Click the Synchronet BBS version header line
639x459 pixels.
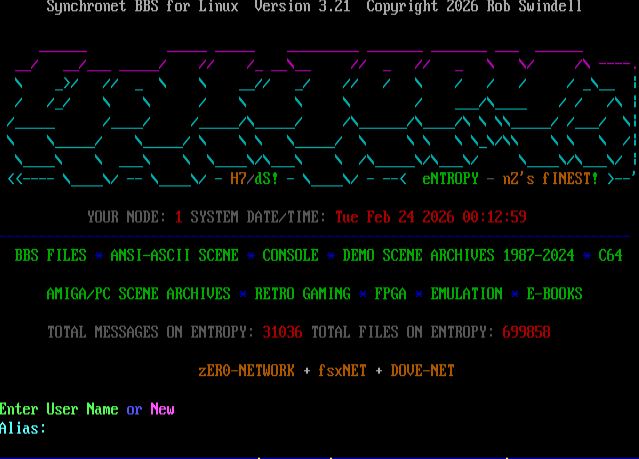click(x=314, y=7)
